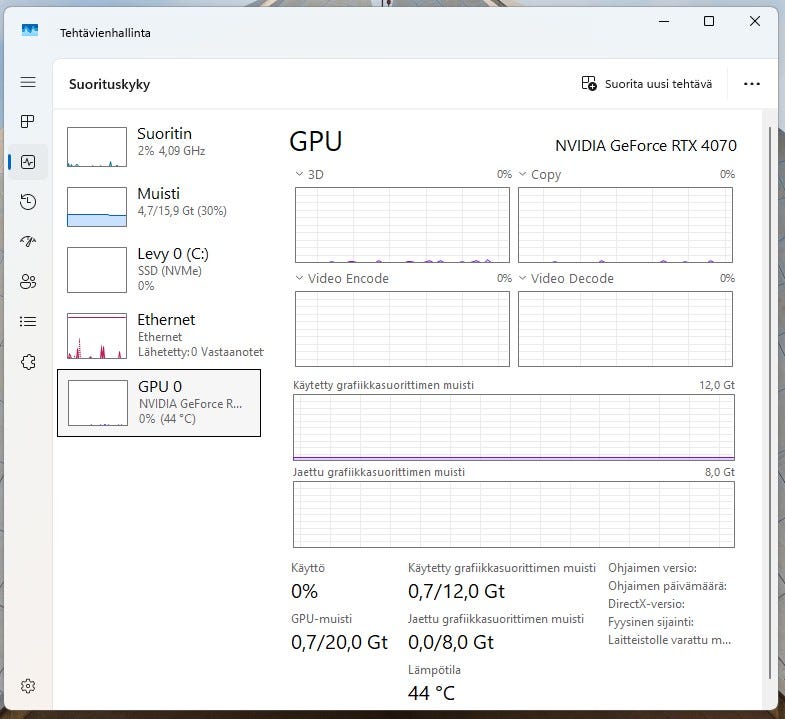Open Startup apps page icon
Viewport: 785px width, 719px height.
coord(28,242)
